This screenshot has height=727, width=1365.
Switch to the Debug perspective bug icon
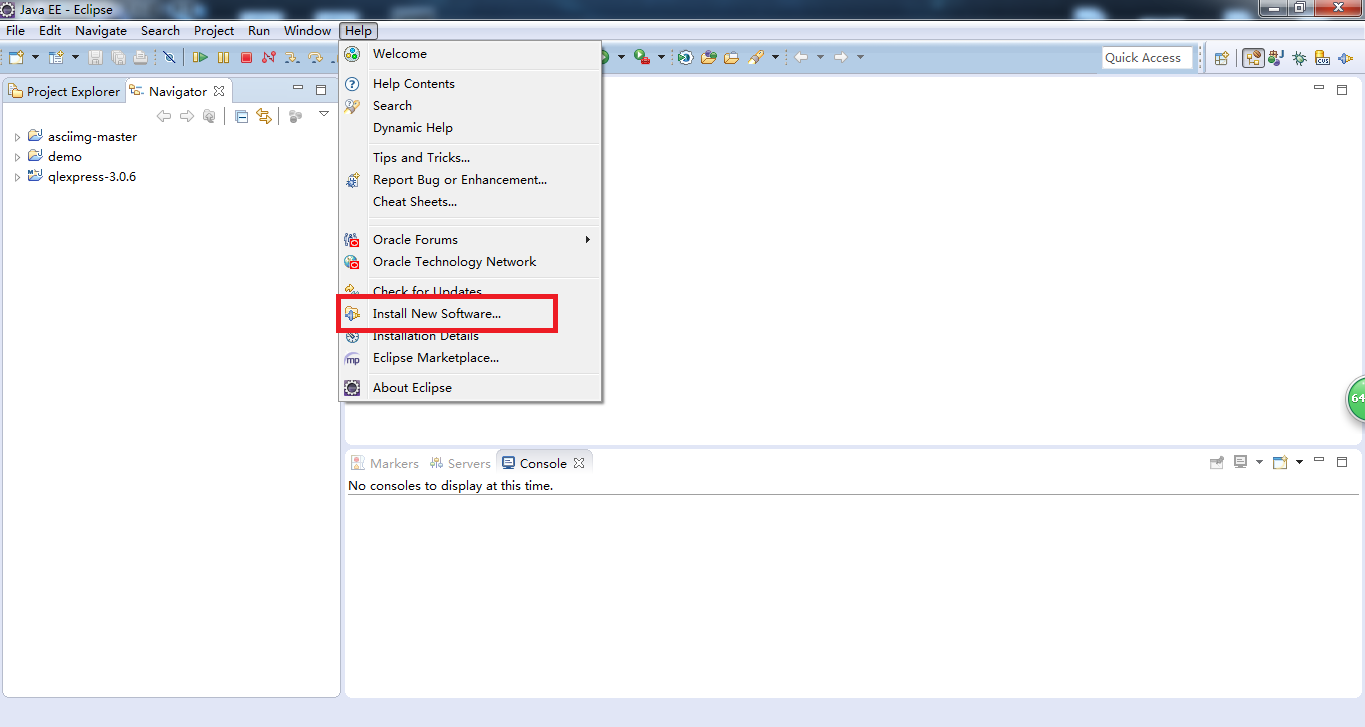[x=1299, y=58]
